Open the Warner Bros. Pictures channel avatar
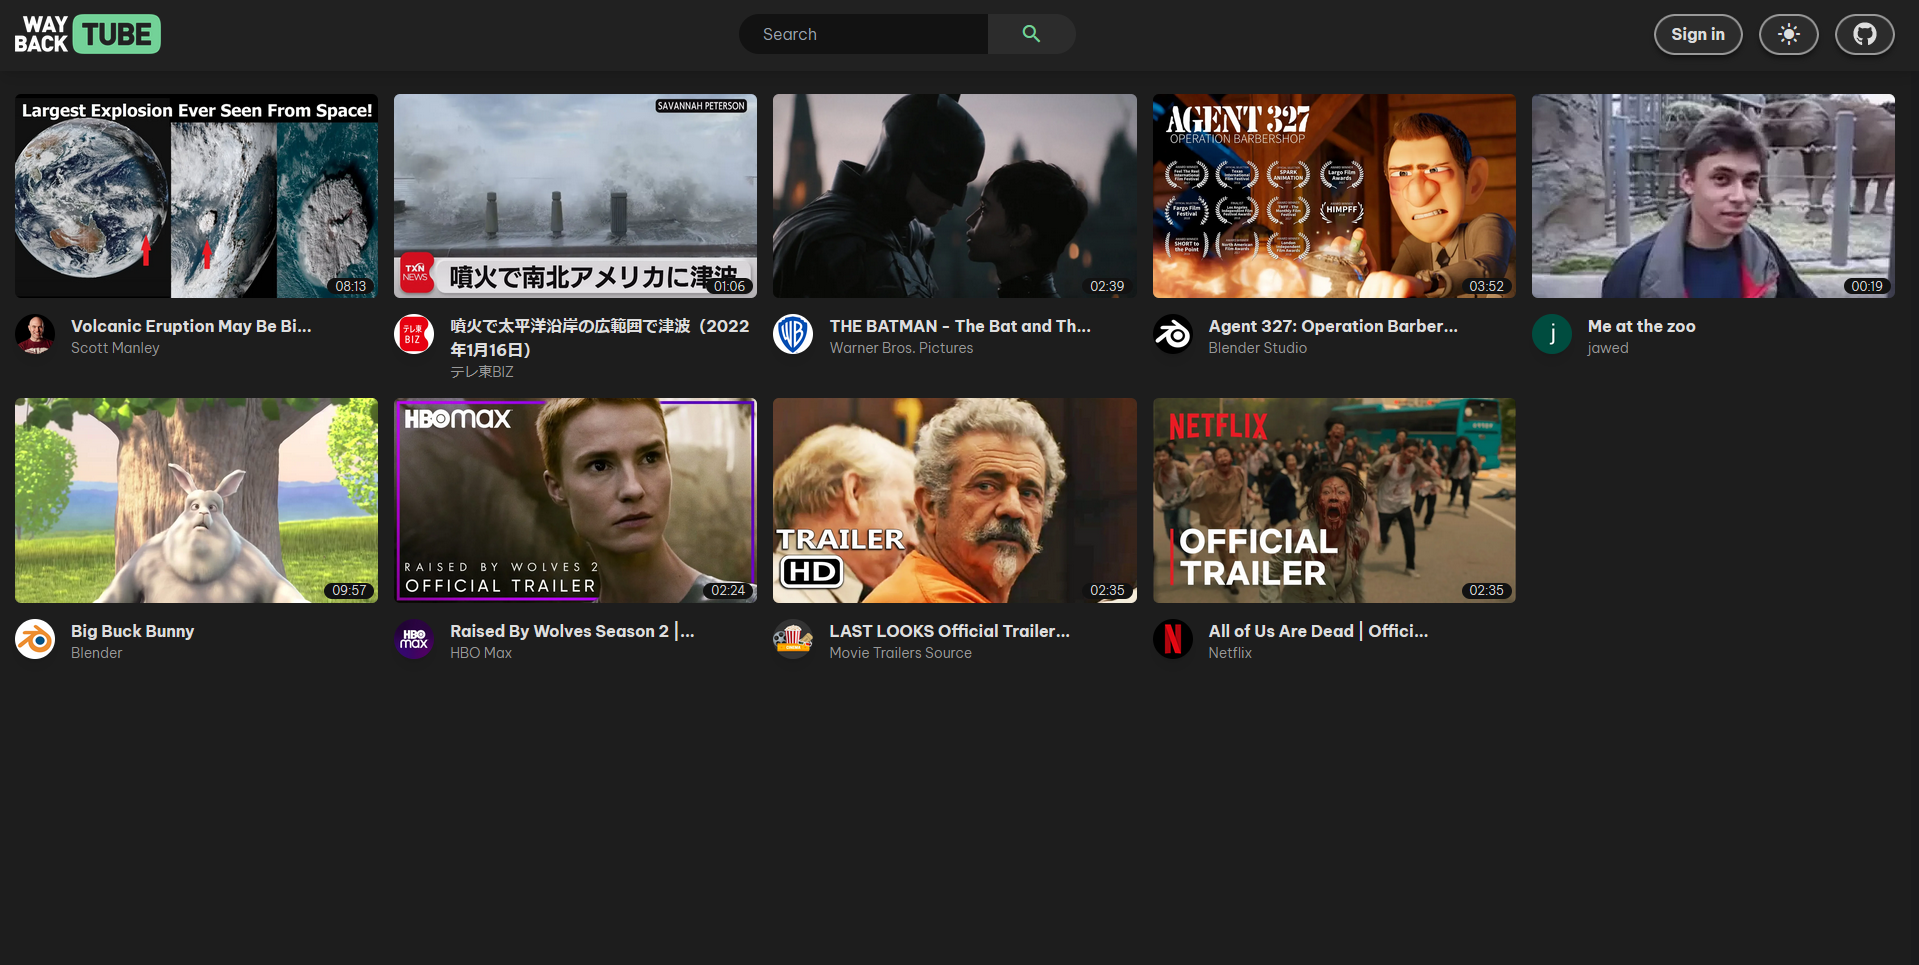Image resolution: width=1919 pixels, height=965 pixels. pyautogui.click(x=793, y=334)
